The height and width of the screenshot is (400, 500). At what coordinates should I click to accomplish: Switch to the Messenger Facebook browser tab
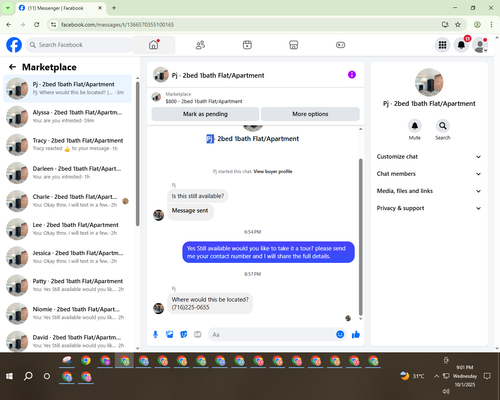(x=61, y=8)
